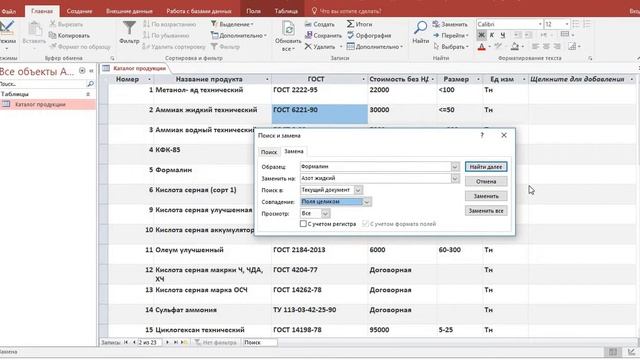640x360 pixels.
Task: Run Орфография spell check
Action: tap(369, 36)
